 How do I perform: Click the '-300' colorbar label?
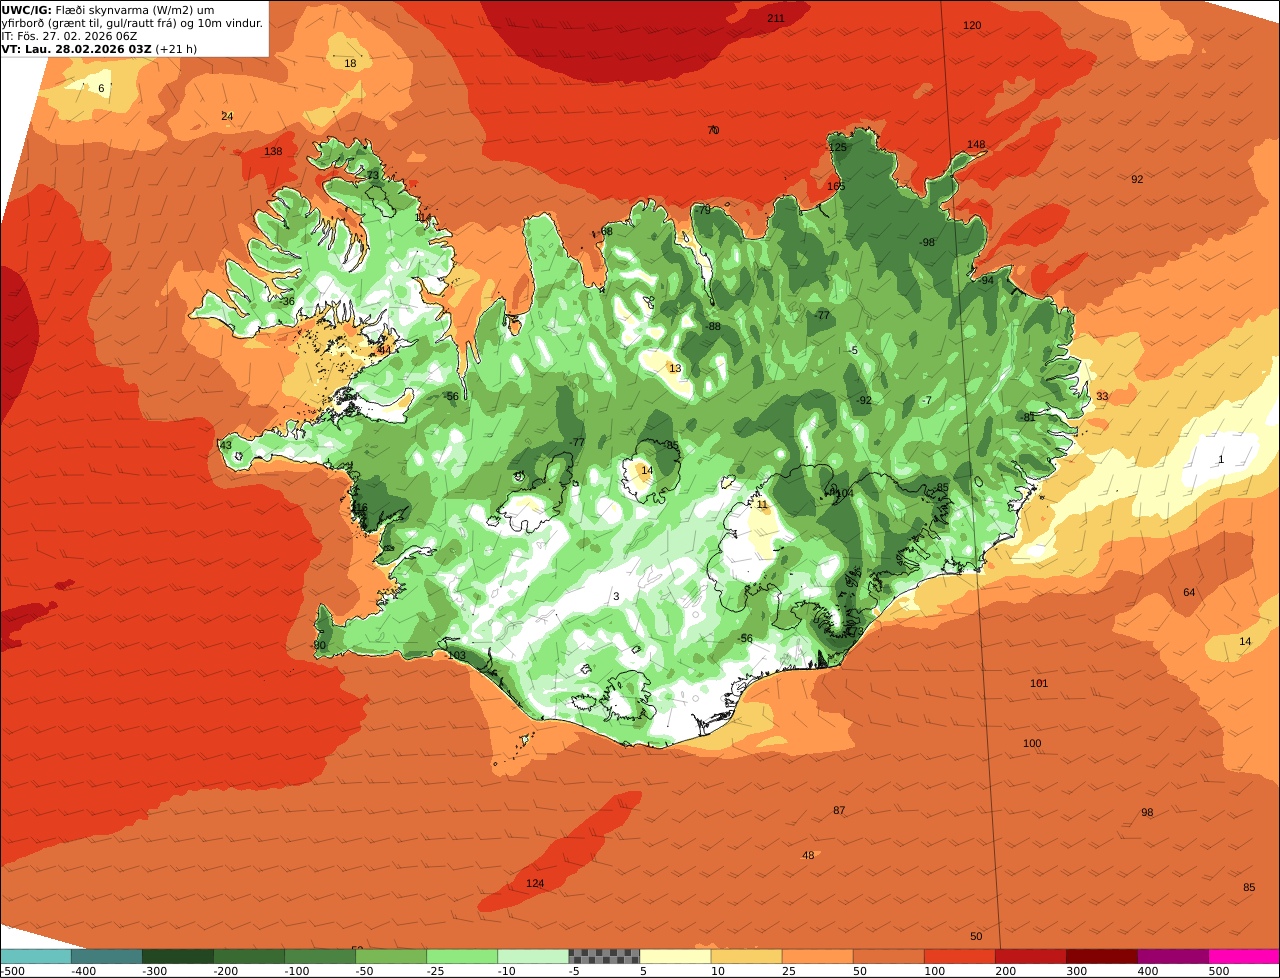(155, 971)
